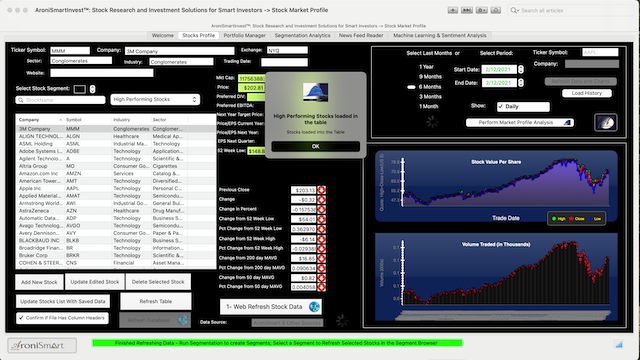Click the Start Date field
Screen dimensions: 640x360
(499, 70)
